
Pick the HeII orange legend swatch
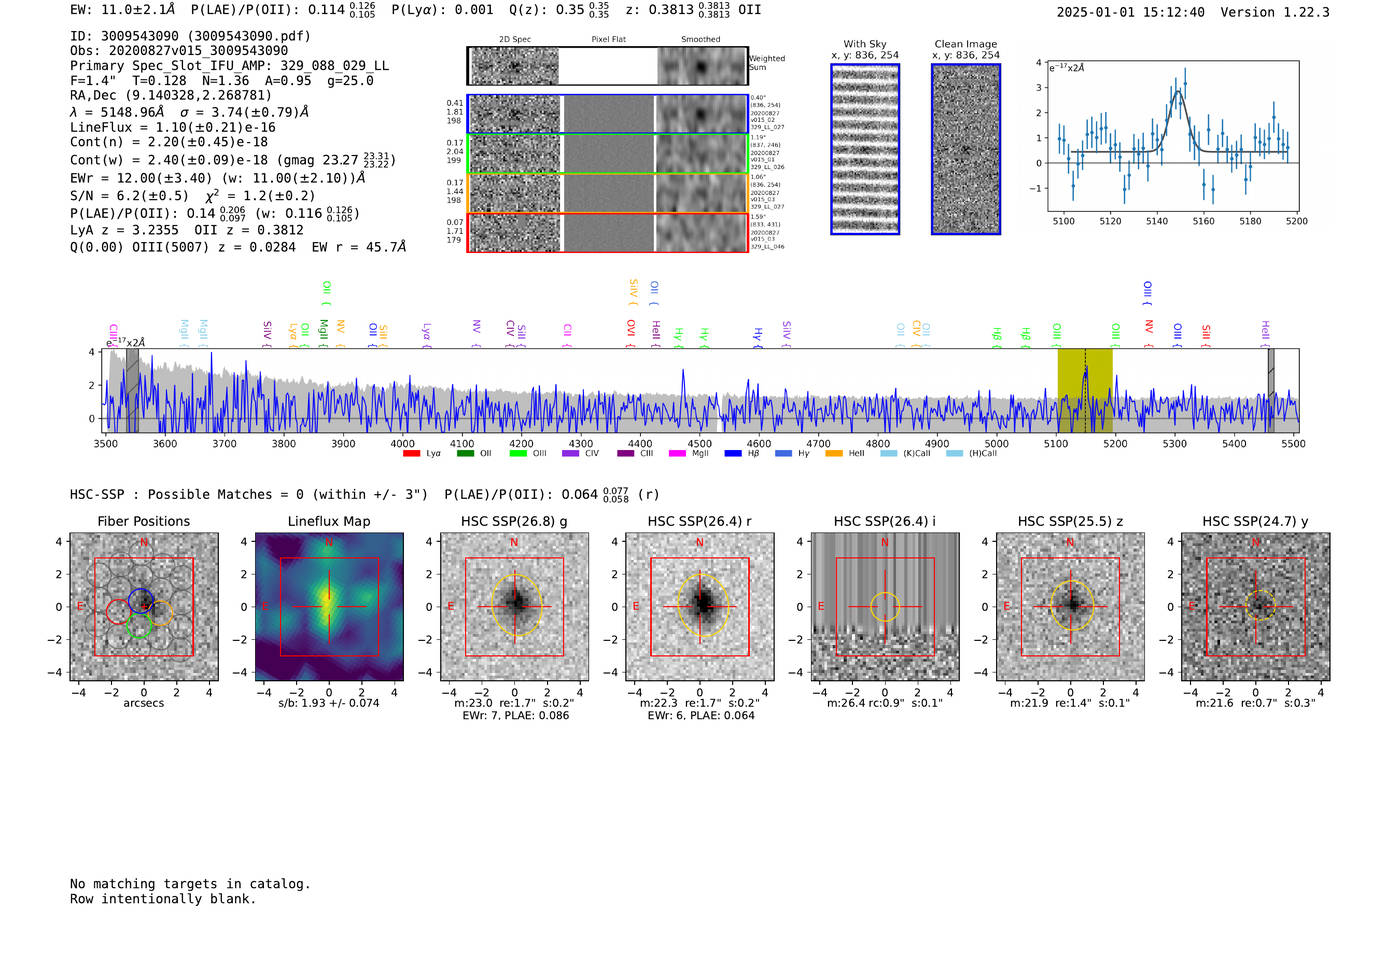tap(834, 454)
